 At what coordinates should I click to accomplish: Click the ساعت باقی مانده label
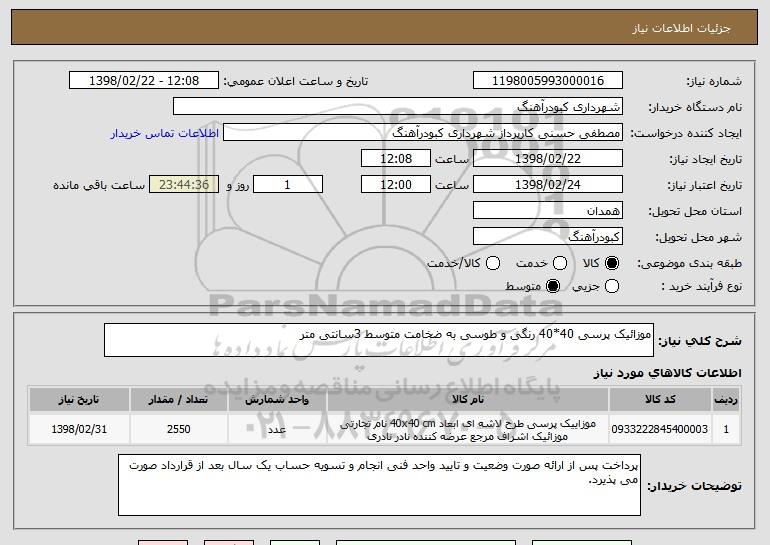99,185
